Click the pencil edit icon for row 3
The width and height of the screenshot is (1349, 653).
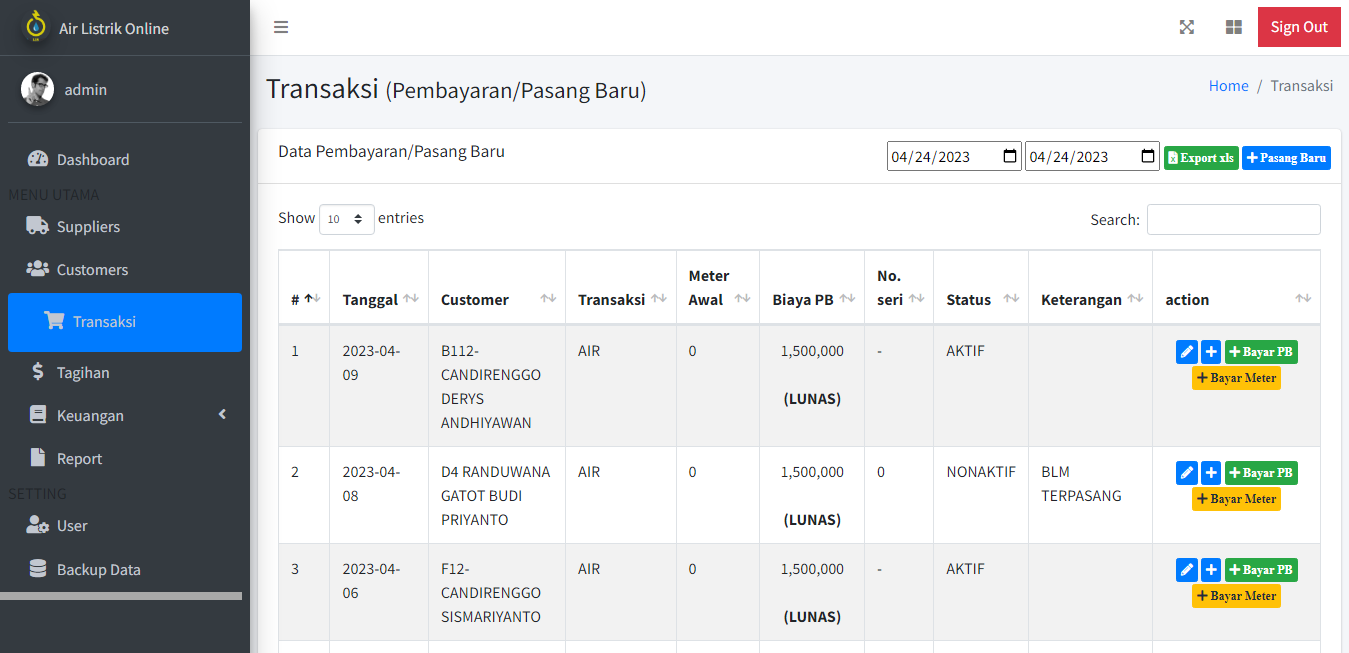[x=1186, y=570]
